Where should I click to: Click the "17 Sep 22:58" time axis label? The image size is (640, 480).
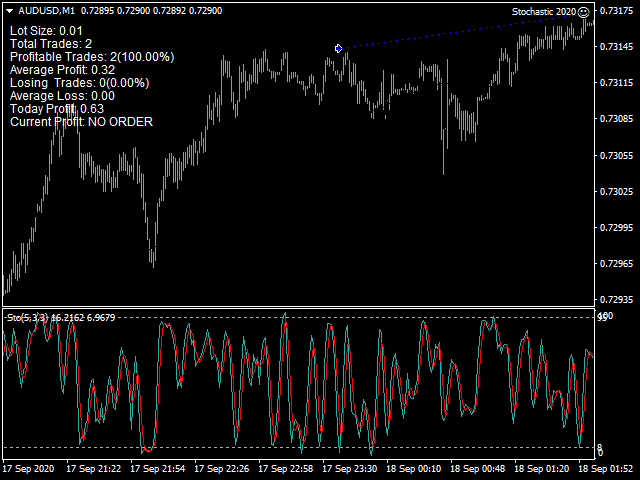(286, 469)
